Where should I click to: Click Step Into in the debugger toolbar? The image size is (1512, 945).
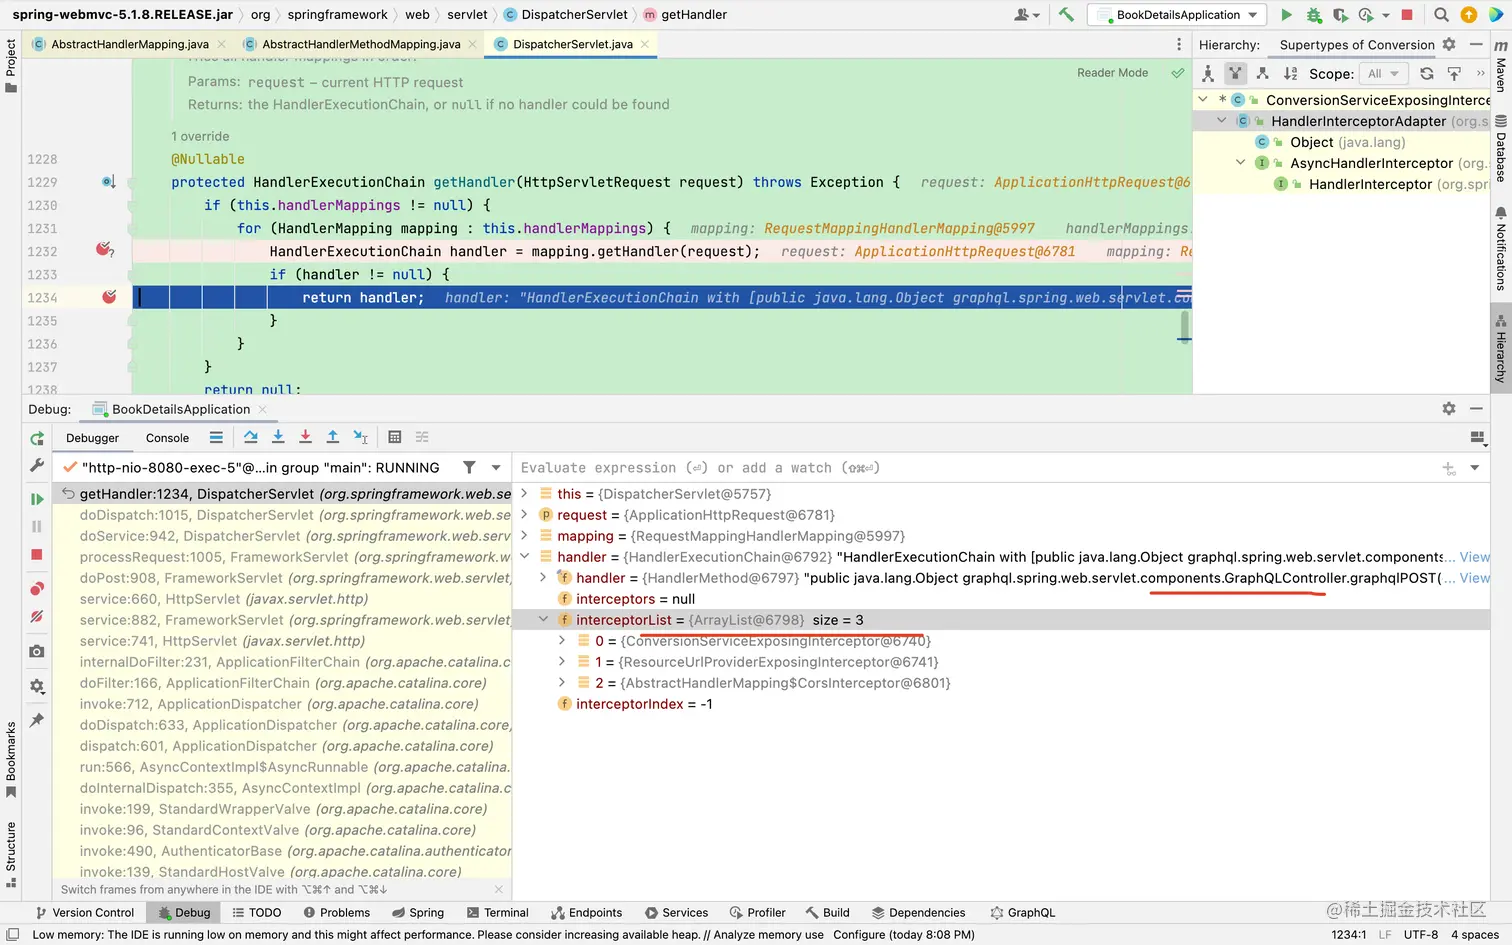tap(278, 437)
